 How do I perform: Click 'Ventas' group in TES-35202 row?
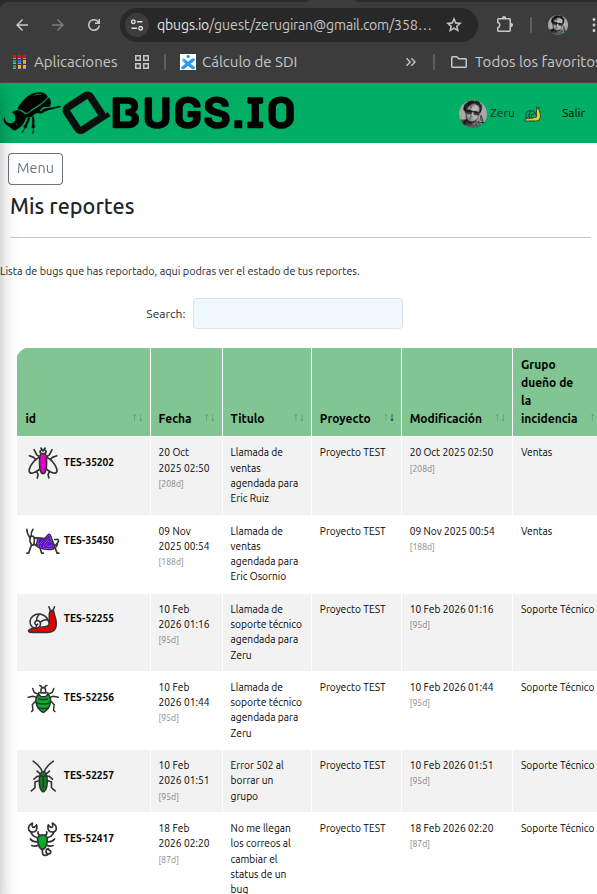tap(537, 452)
